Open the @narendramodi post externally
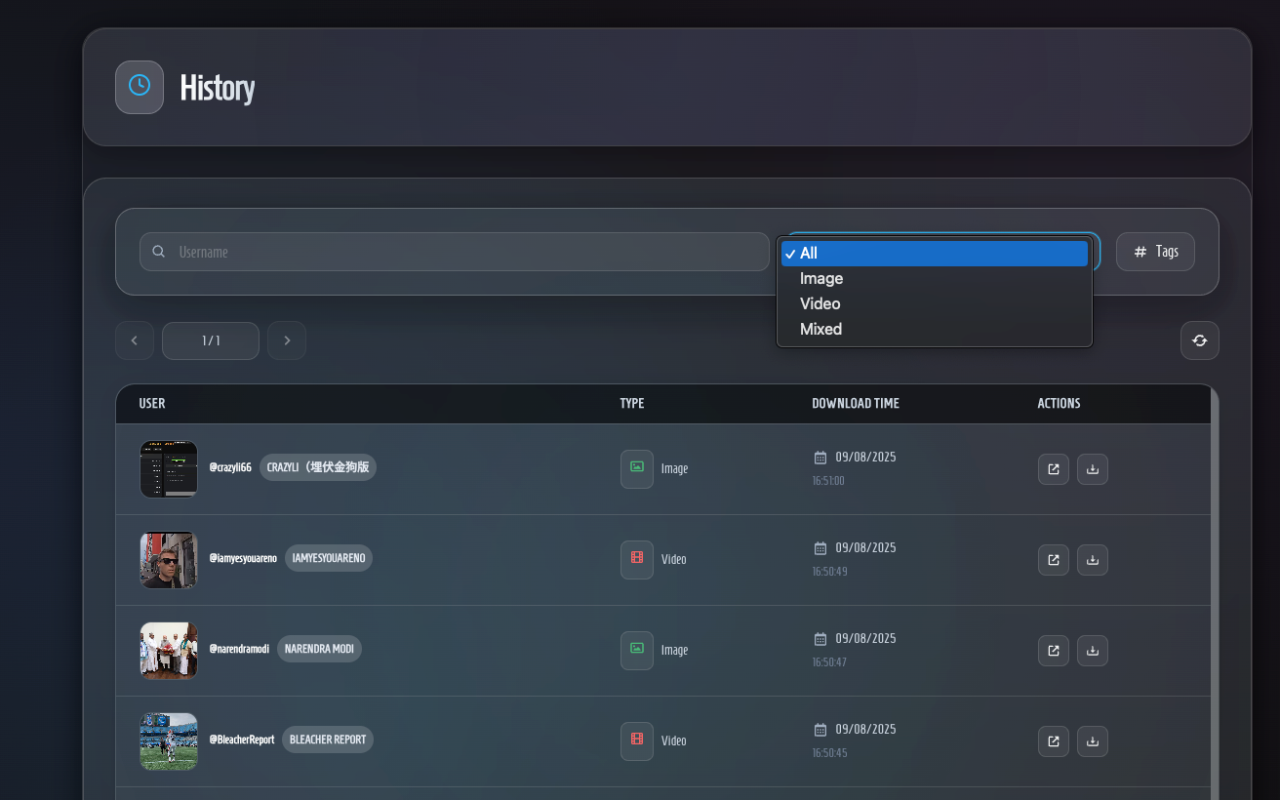This screenshot has height=800, width=1280. [x=1053, y=651]
